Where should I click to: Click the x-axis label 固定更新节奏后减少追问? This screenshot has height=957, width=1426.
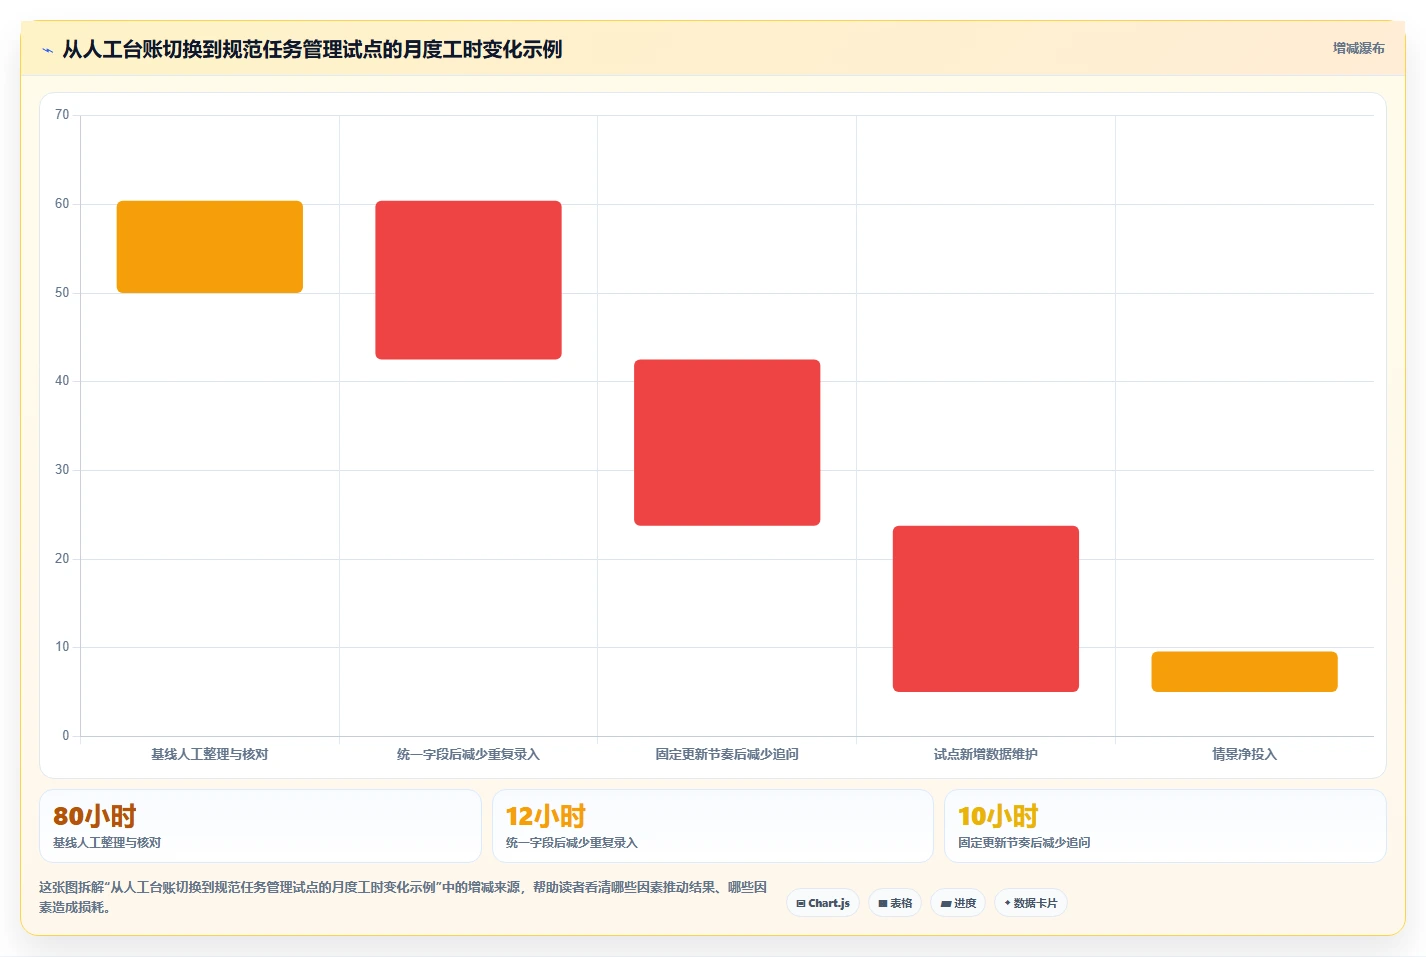point(727,754)
